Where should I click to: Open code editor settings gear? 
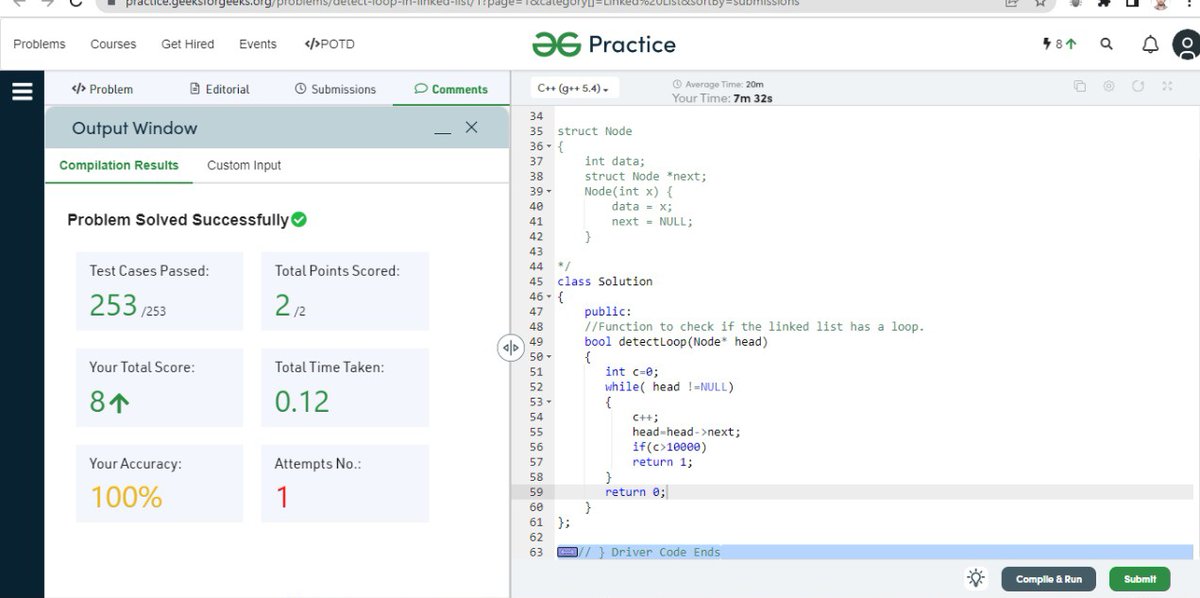pyautogui.click(x=1108, y=86)
